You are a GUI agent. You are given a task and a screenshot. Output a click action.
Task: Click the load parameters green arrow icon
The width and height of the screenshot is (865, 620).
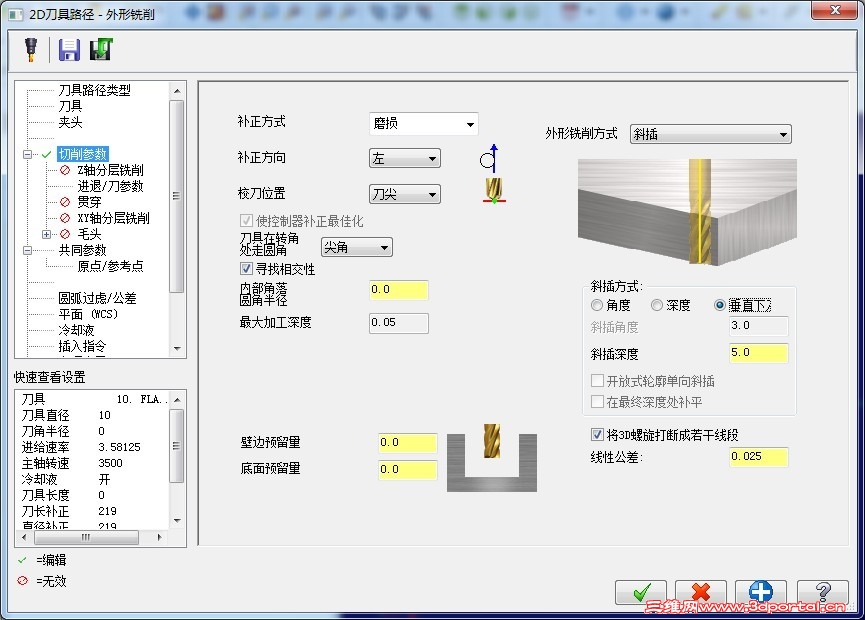click(x=101, y=50)
